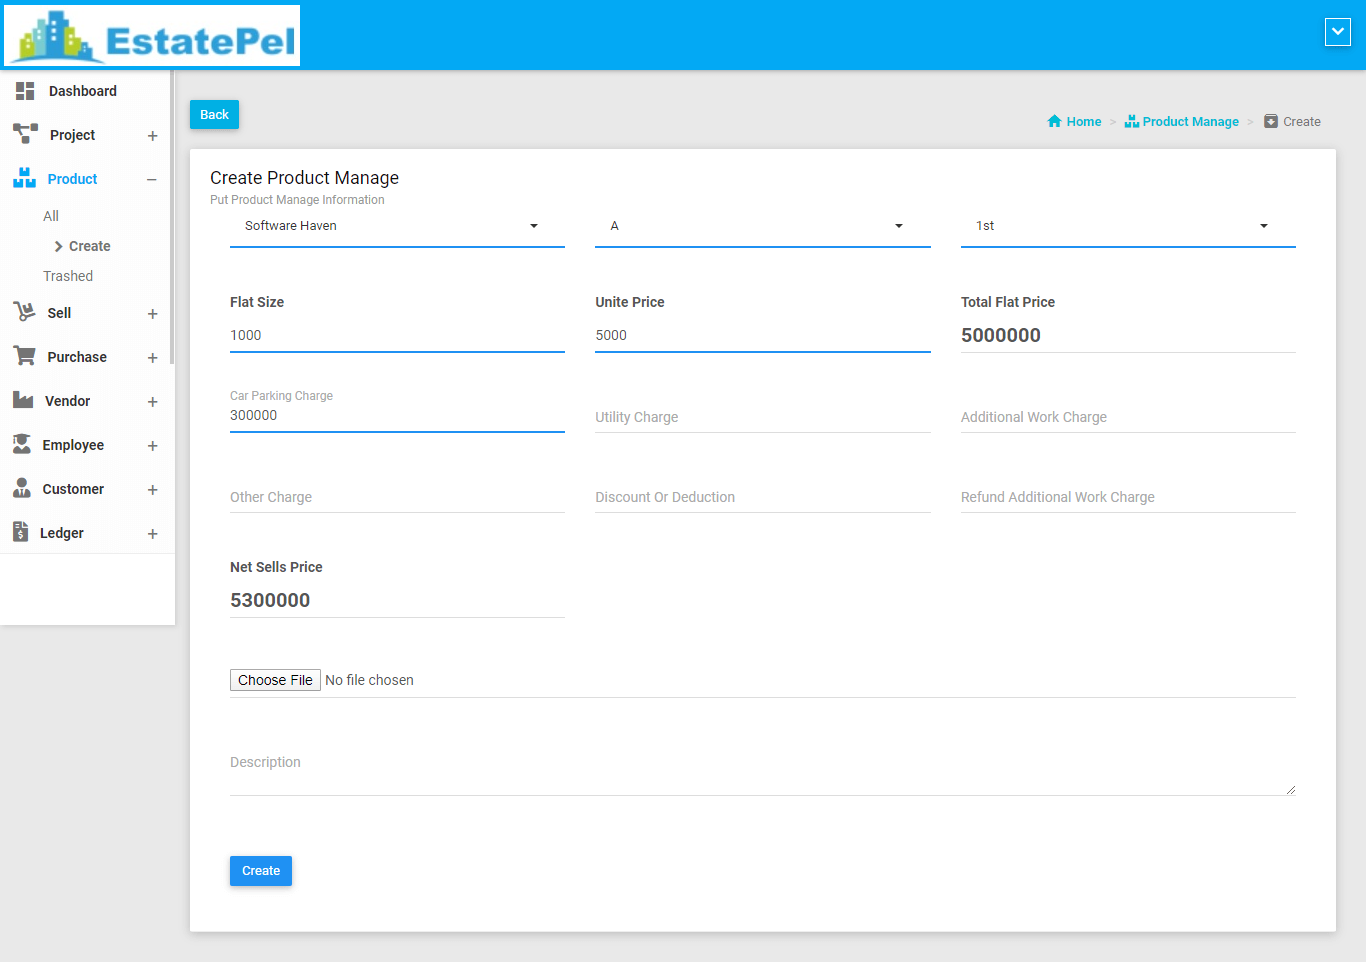Screen dimensions: 1366x962
Task: Open the Software Haven project dropdown
Action: click(x=397, y=226)
